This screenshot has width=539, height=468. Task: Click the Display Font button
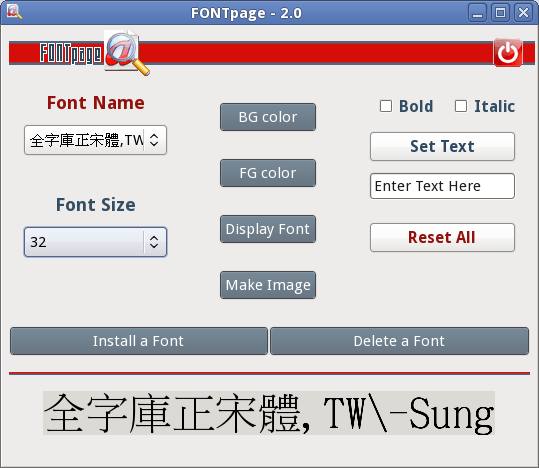point(268,229)
